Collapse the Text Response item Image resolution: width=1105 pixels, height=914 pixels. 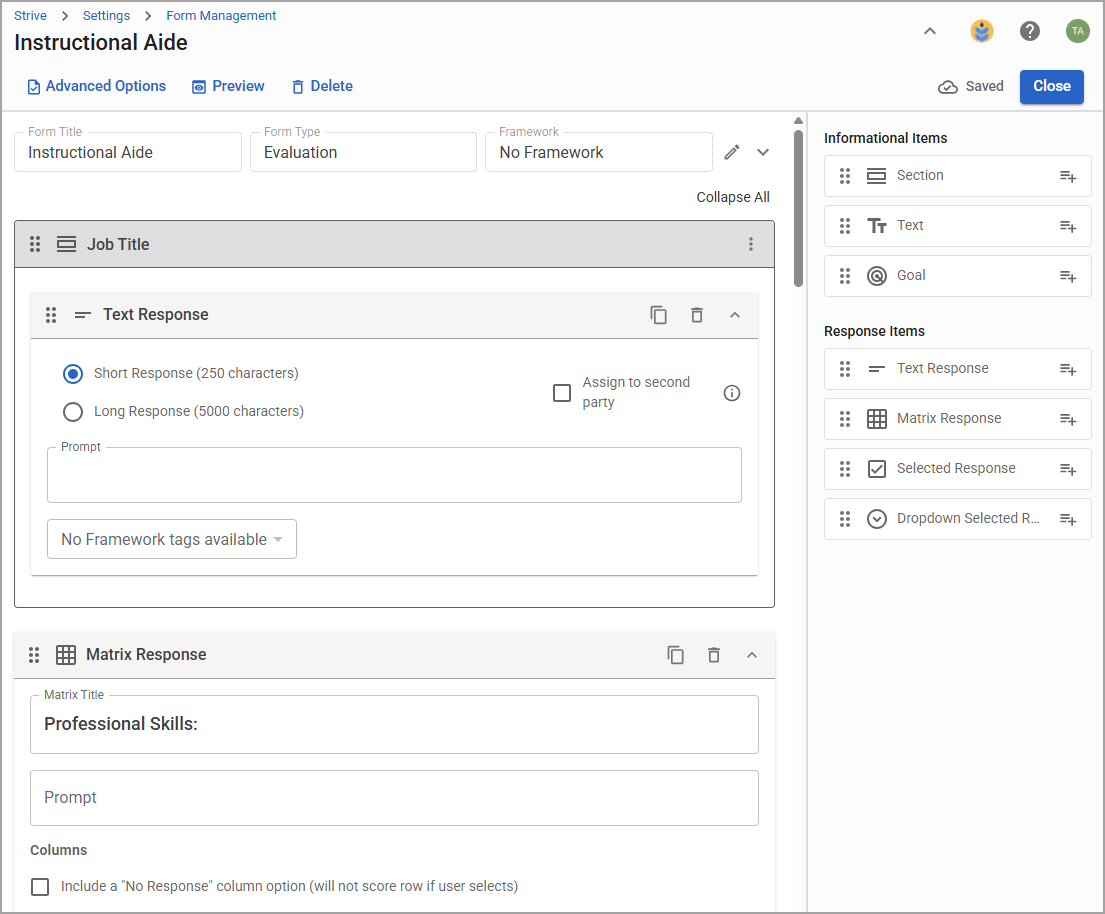(735, 315)
